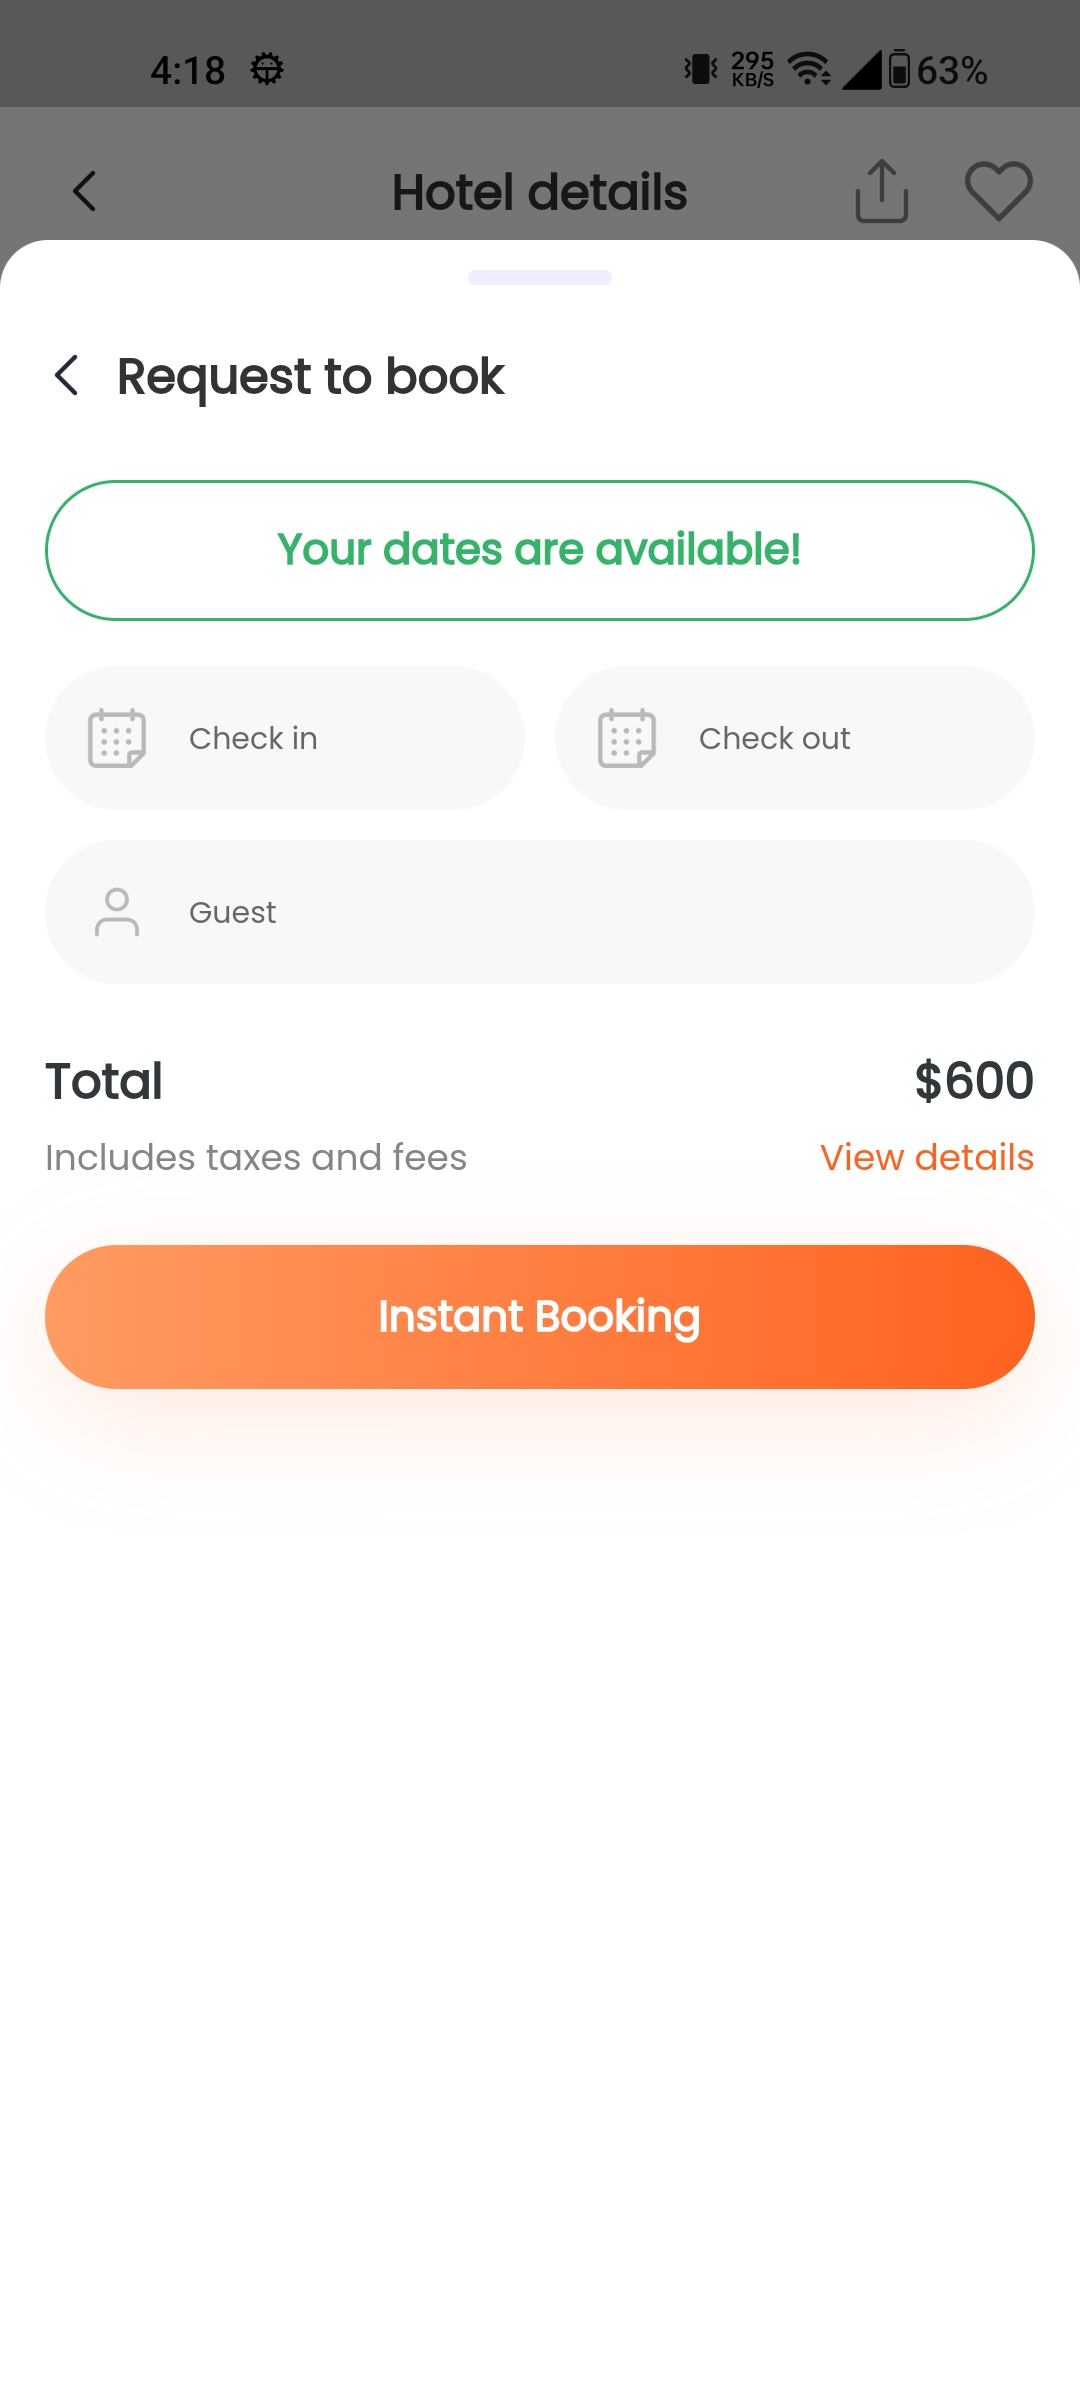Image resolution: width=1080 pixels, height=2400 pixels.
Task: Tap the $600 total price
Action: pyautogui.click(x=974, y=1081)
